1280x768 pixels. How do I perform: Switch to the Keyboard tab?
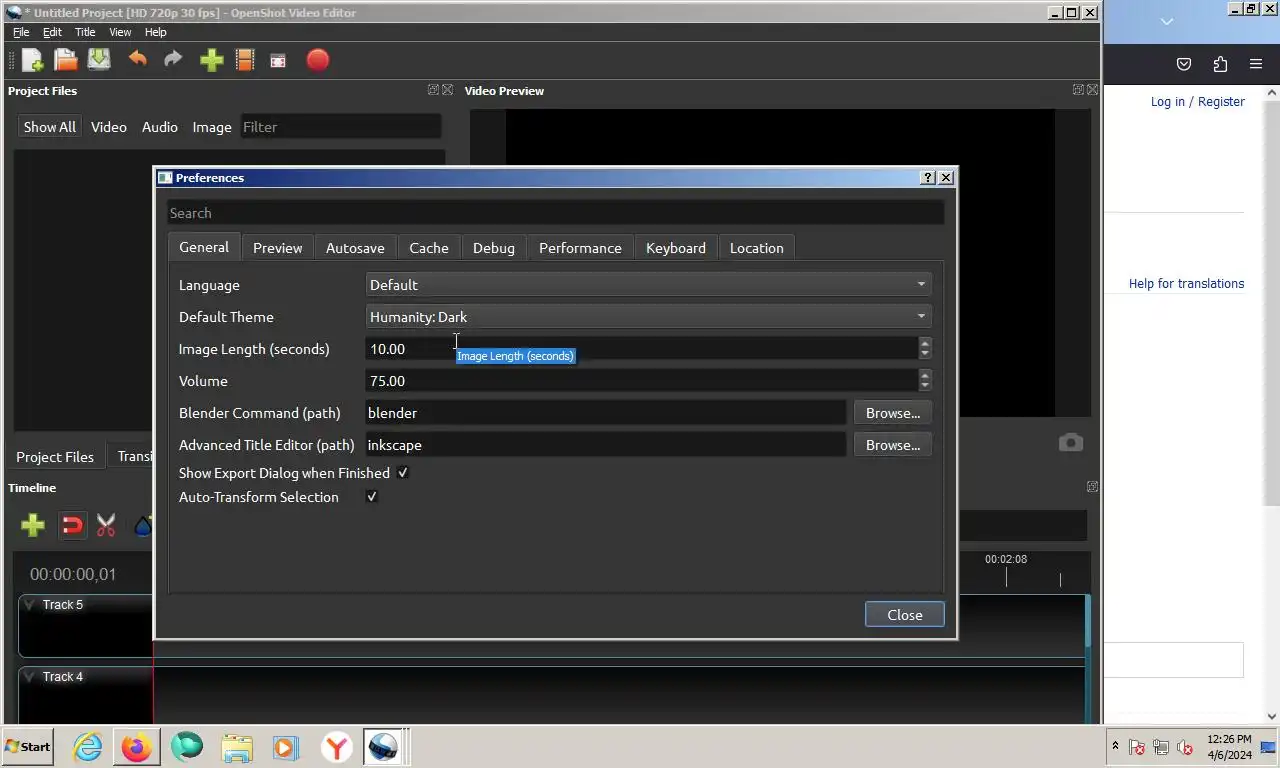(676, 248)
